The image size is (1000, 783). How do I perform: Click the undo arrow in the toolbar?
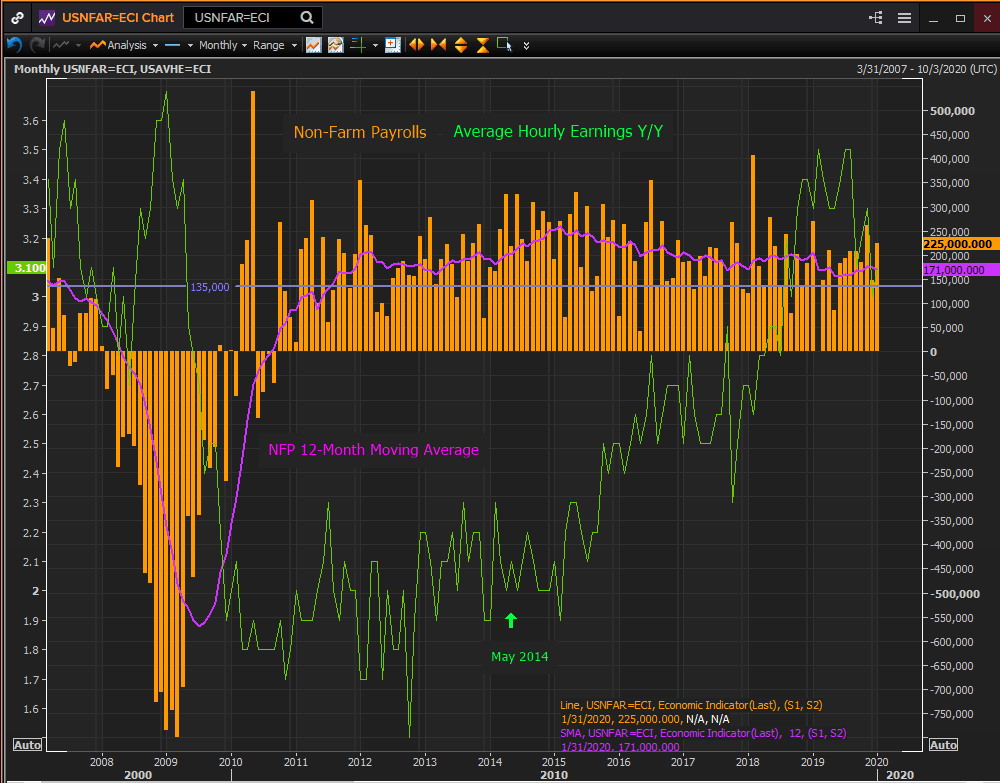coord(14,45)
